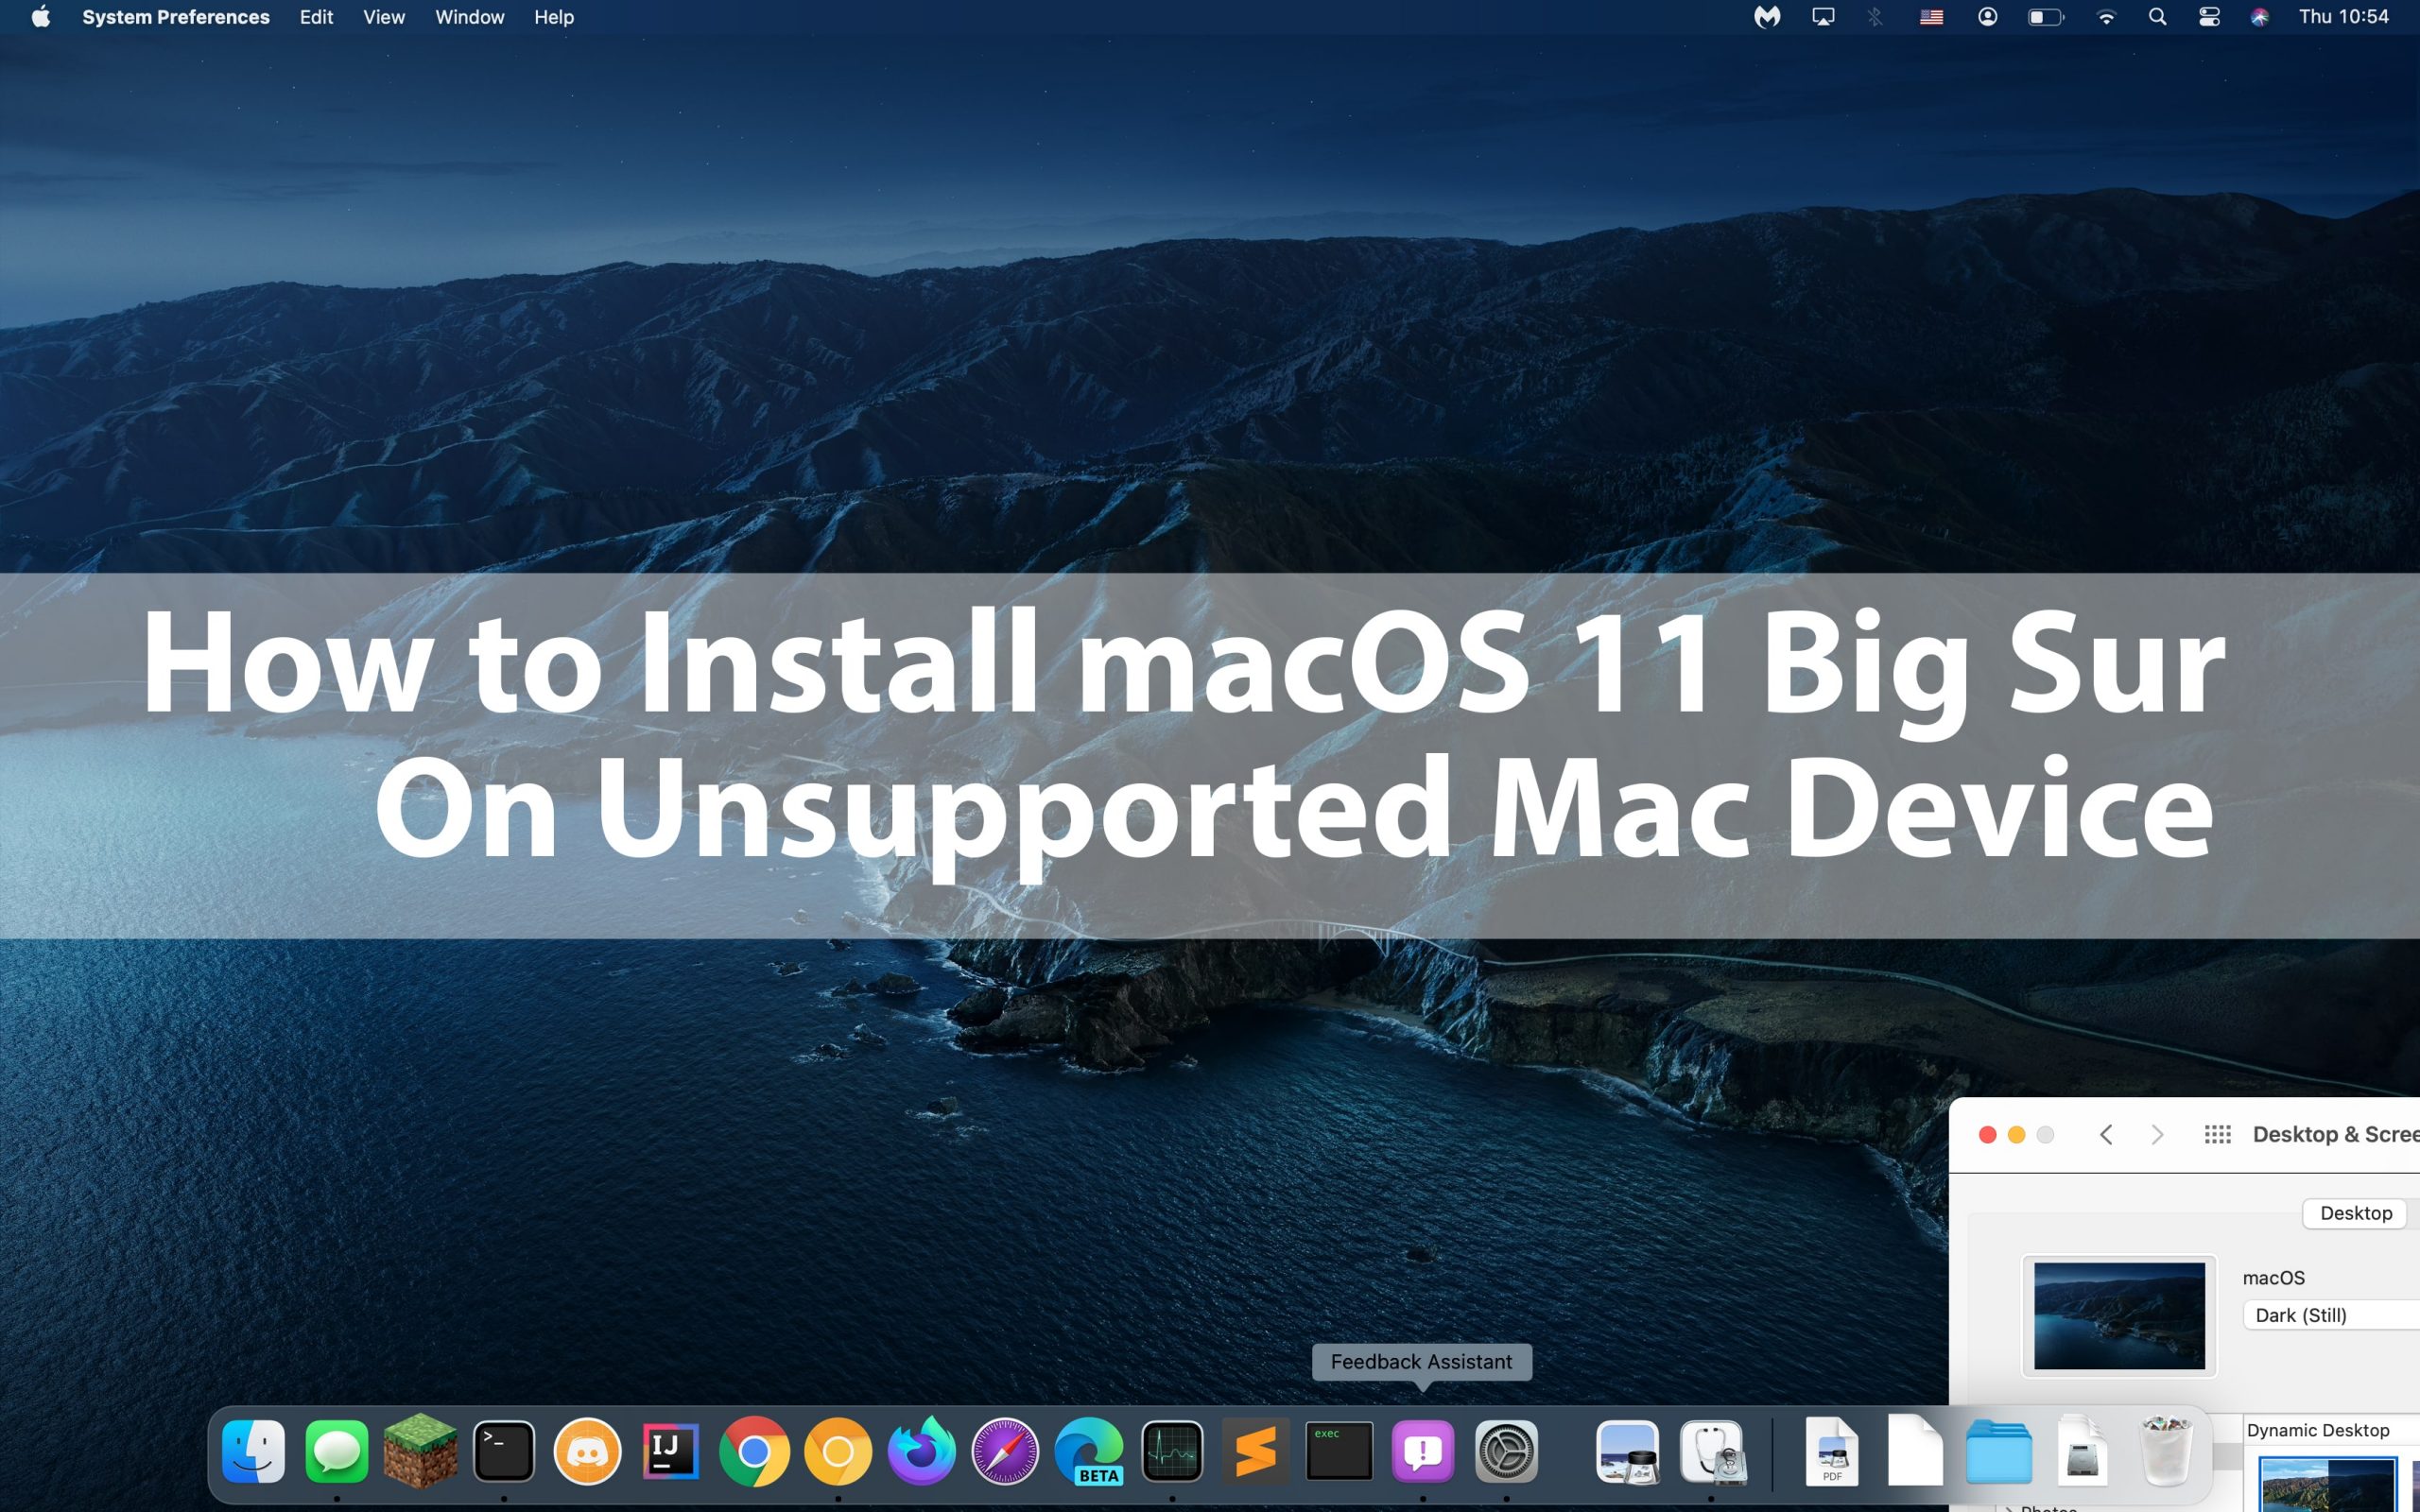Click the Desktop tab in preferences

[x=2358, y=1212]
